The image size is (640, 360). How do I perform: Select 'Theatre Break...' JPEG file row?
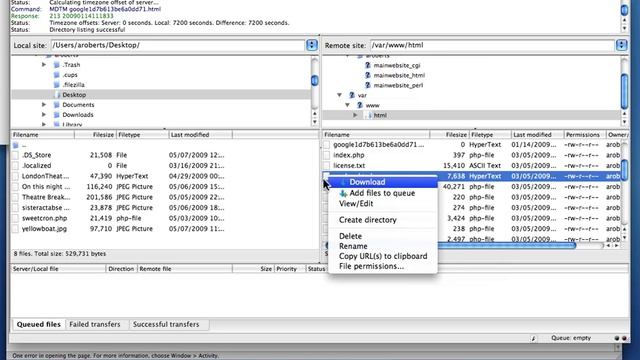point(164,197)
